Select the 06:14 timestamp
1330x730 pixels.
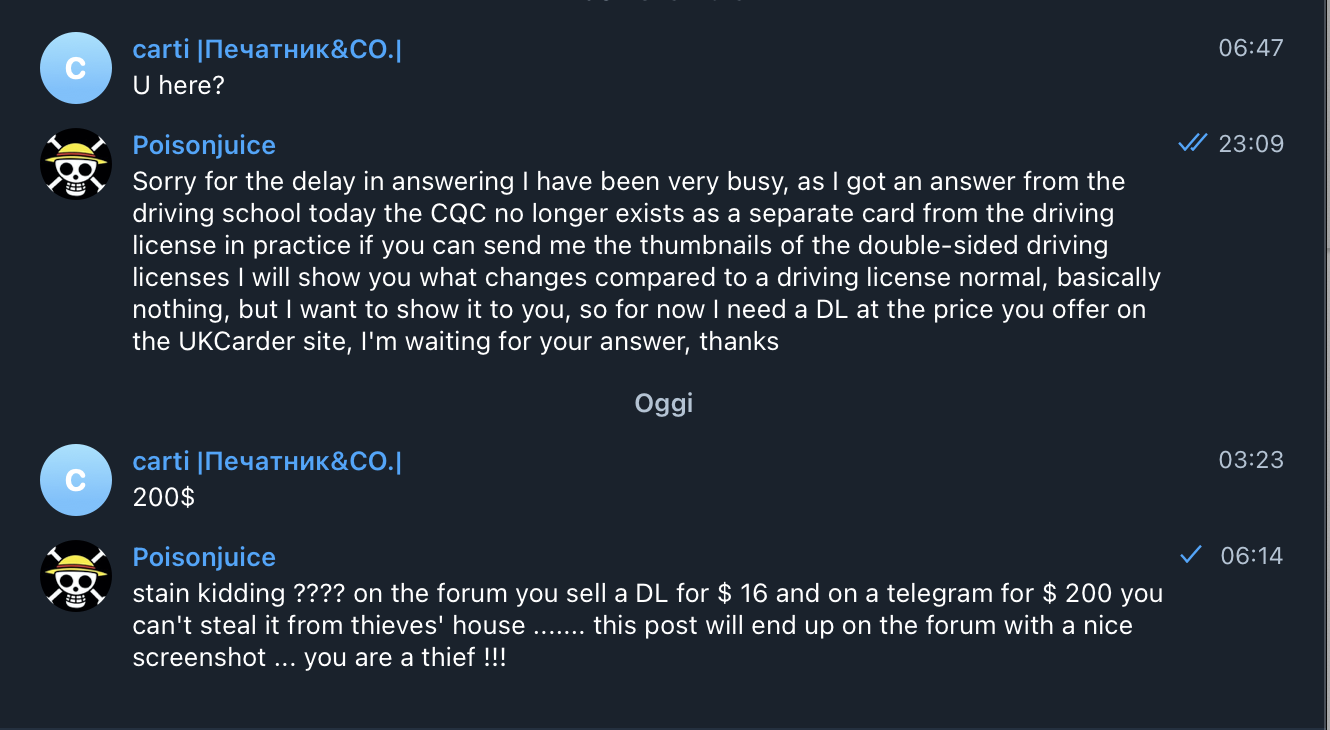1251,556
